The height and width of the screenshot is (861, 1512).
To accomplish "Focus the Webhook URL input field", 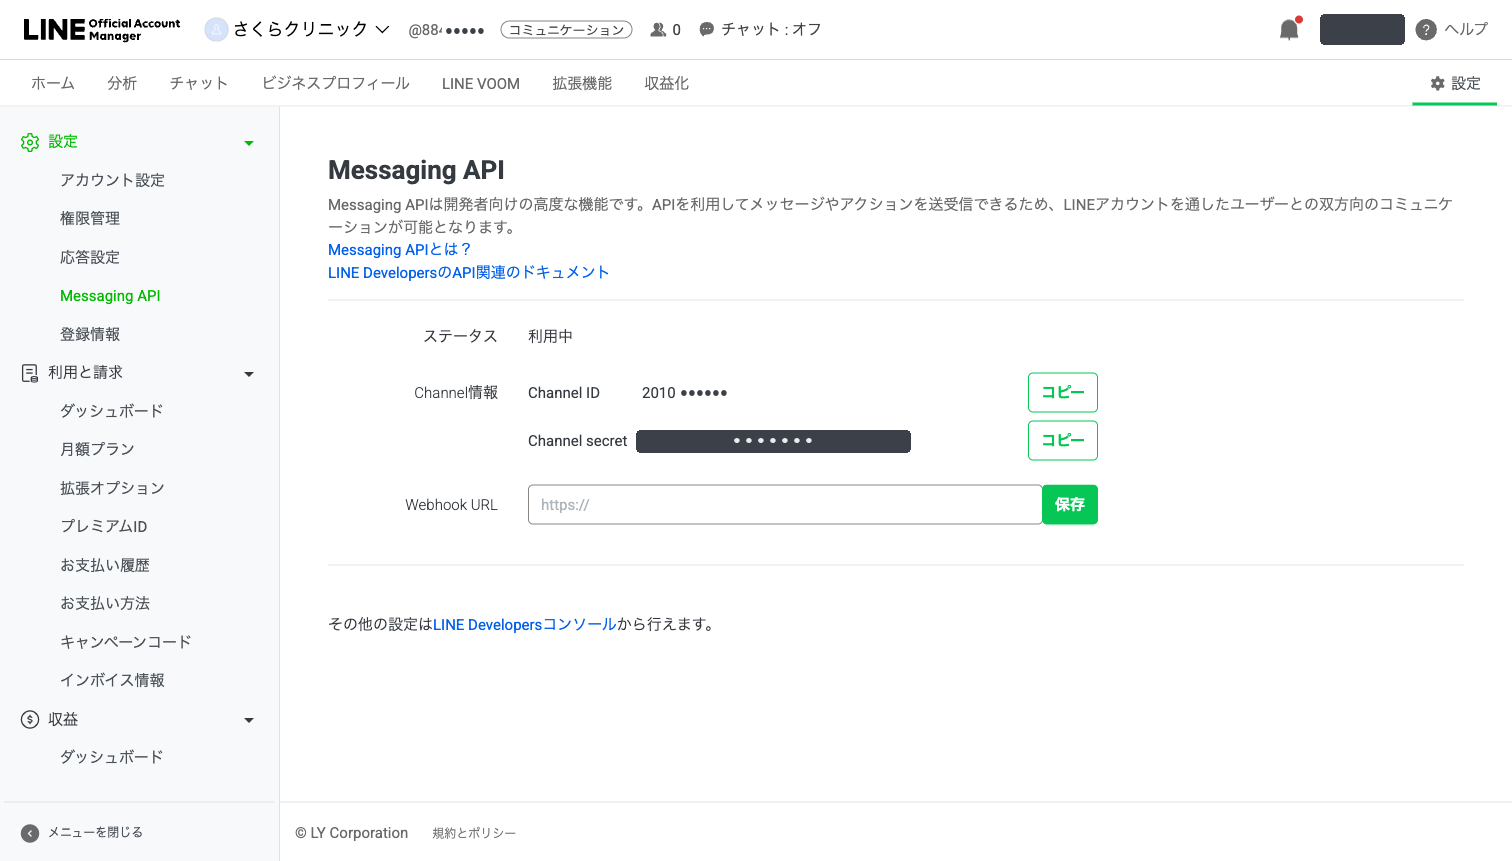I will (x=785, y=505).
